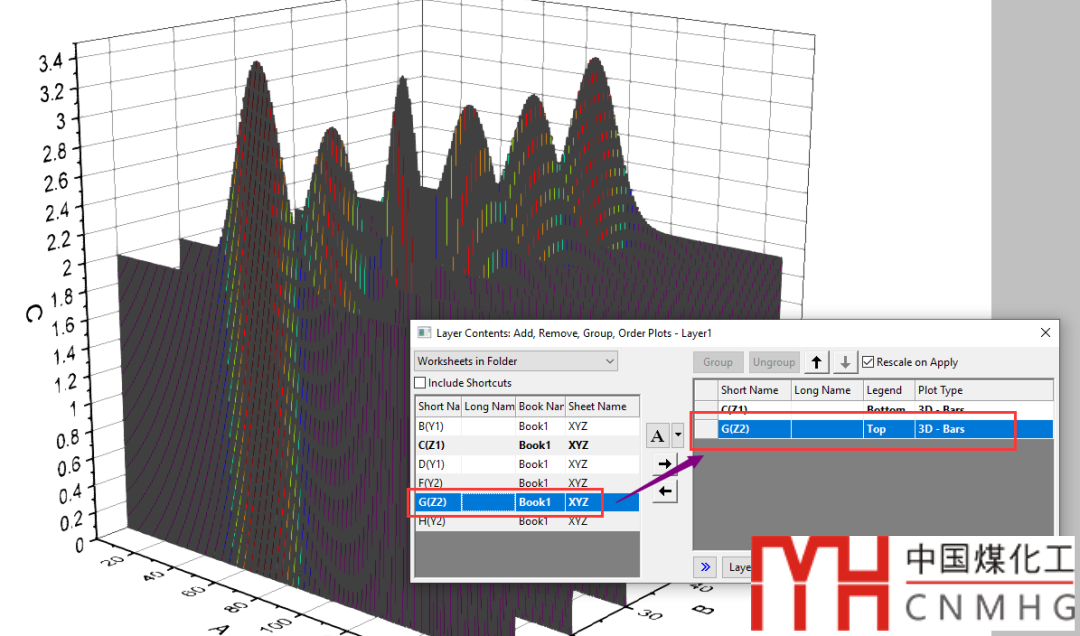This screenshot has width=1080, height=636.
Task: Click the double chevron expand button
Action: coord(705,567)
